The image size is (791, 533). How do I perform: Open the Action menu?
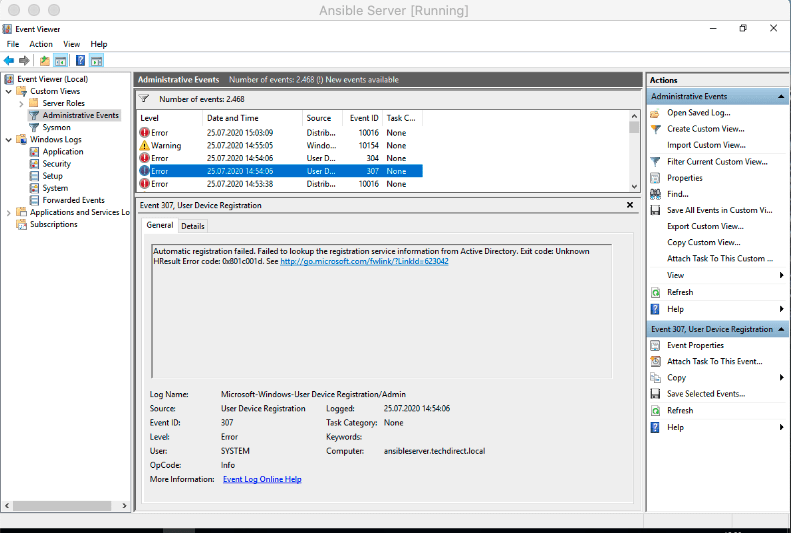click(x=41, y=44)
